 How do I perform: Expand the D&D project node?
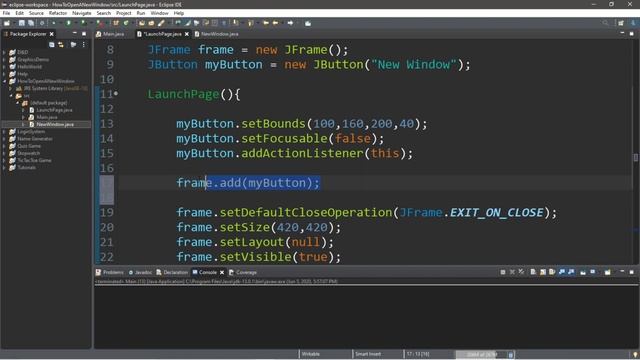(4, 52)
